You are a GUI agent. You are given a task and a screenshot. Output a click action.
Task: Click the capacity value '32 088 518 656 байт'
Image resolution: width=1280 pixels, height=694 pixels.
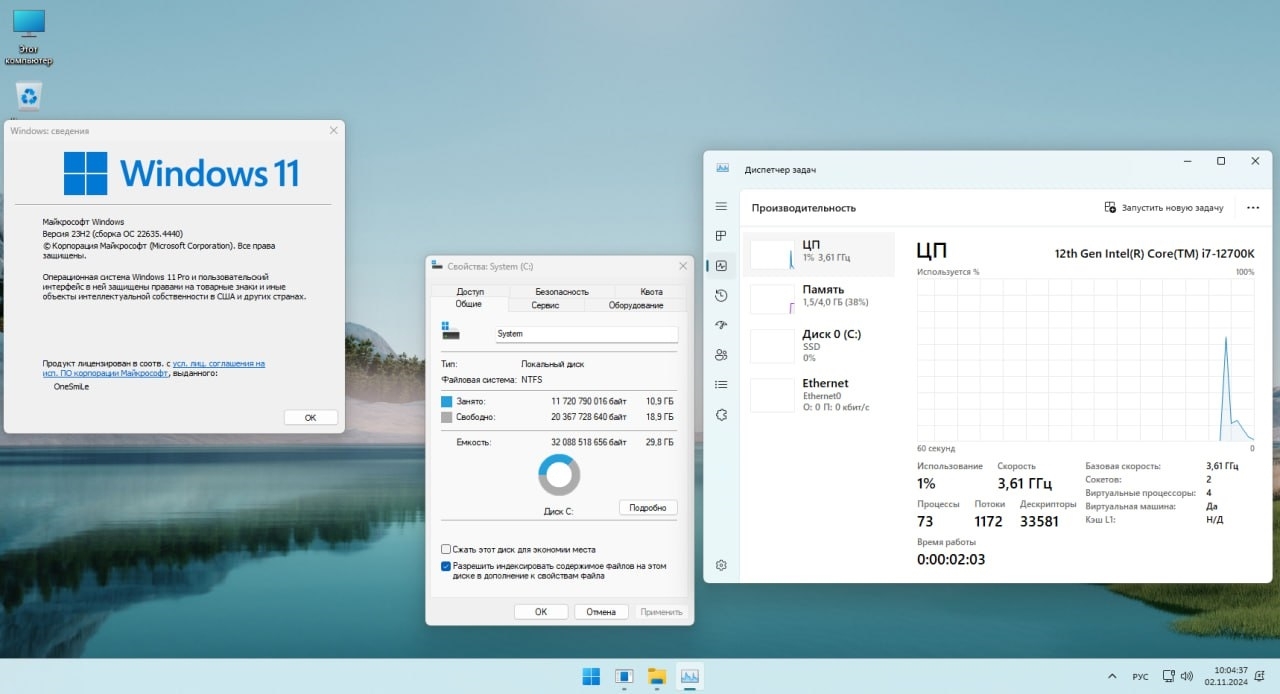tap(589, 442)
